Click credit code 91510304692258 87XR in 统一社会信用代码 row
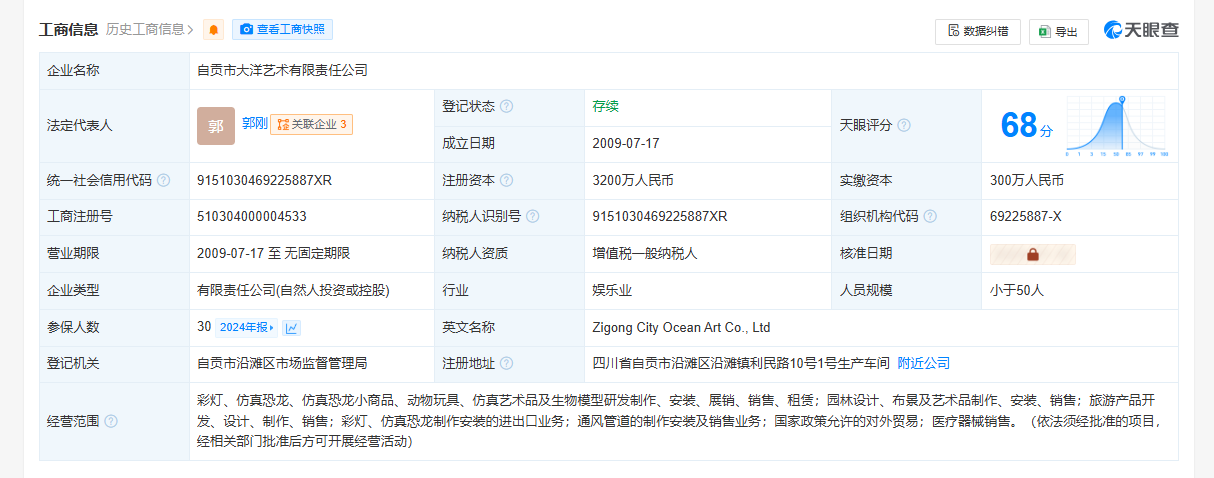This screenshot has height=478, width=1214. pyautogui.click(x=264, y=181)
